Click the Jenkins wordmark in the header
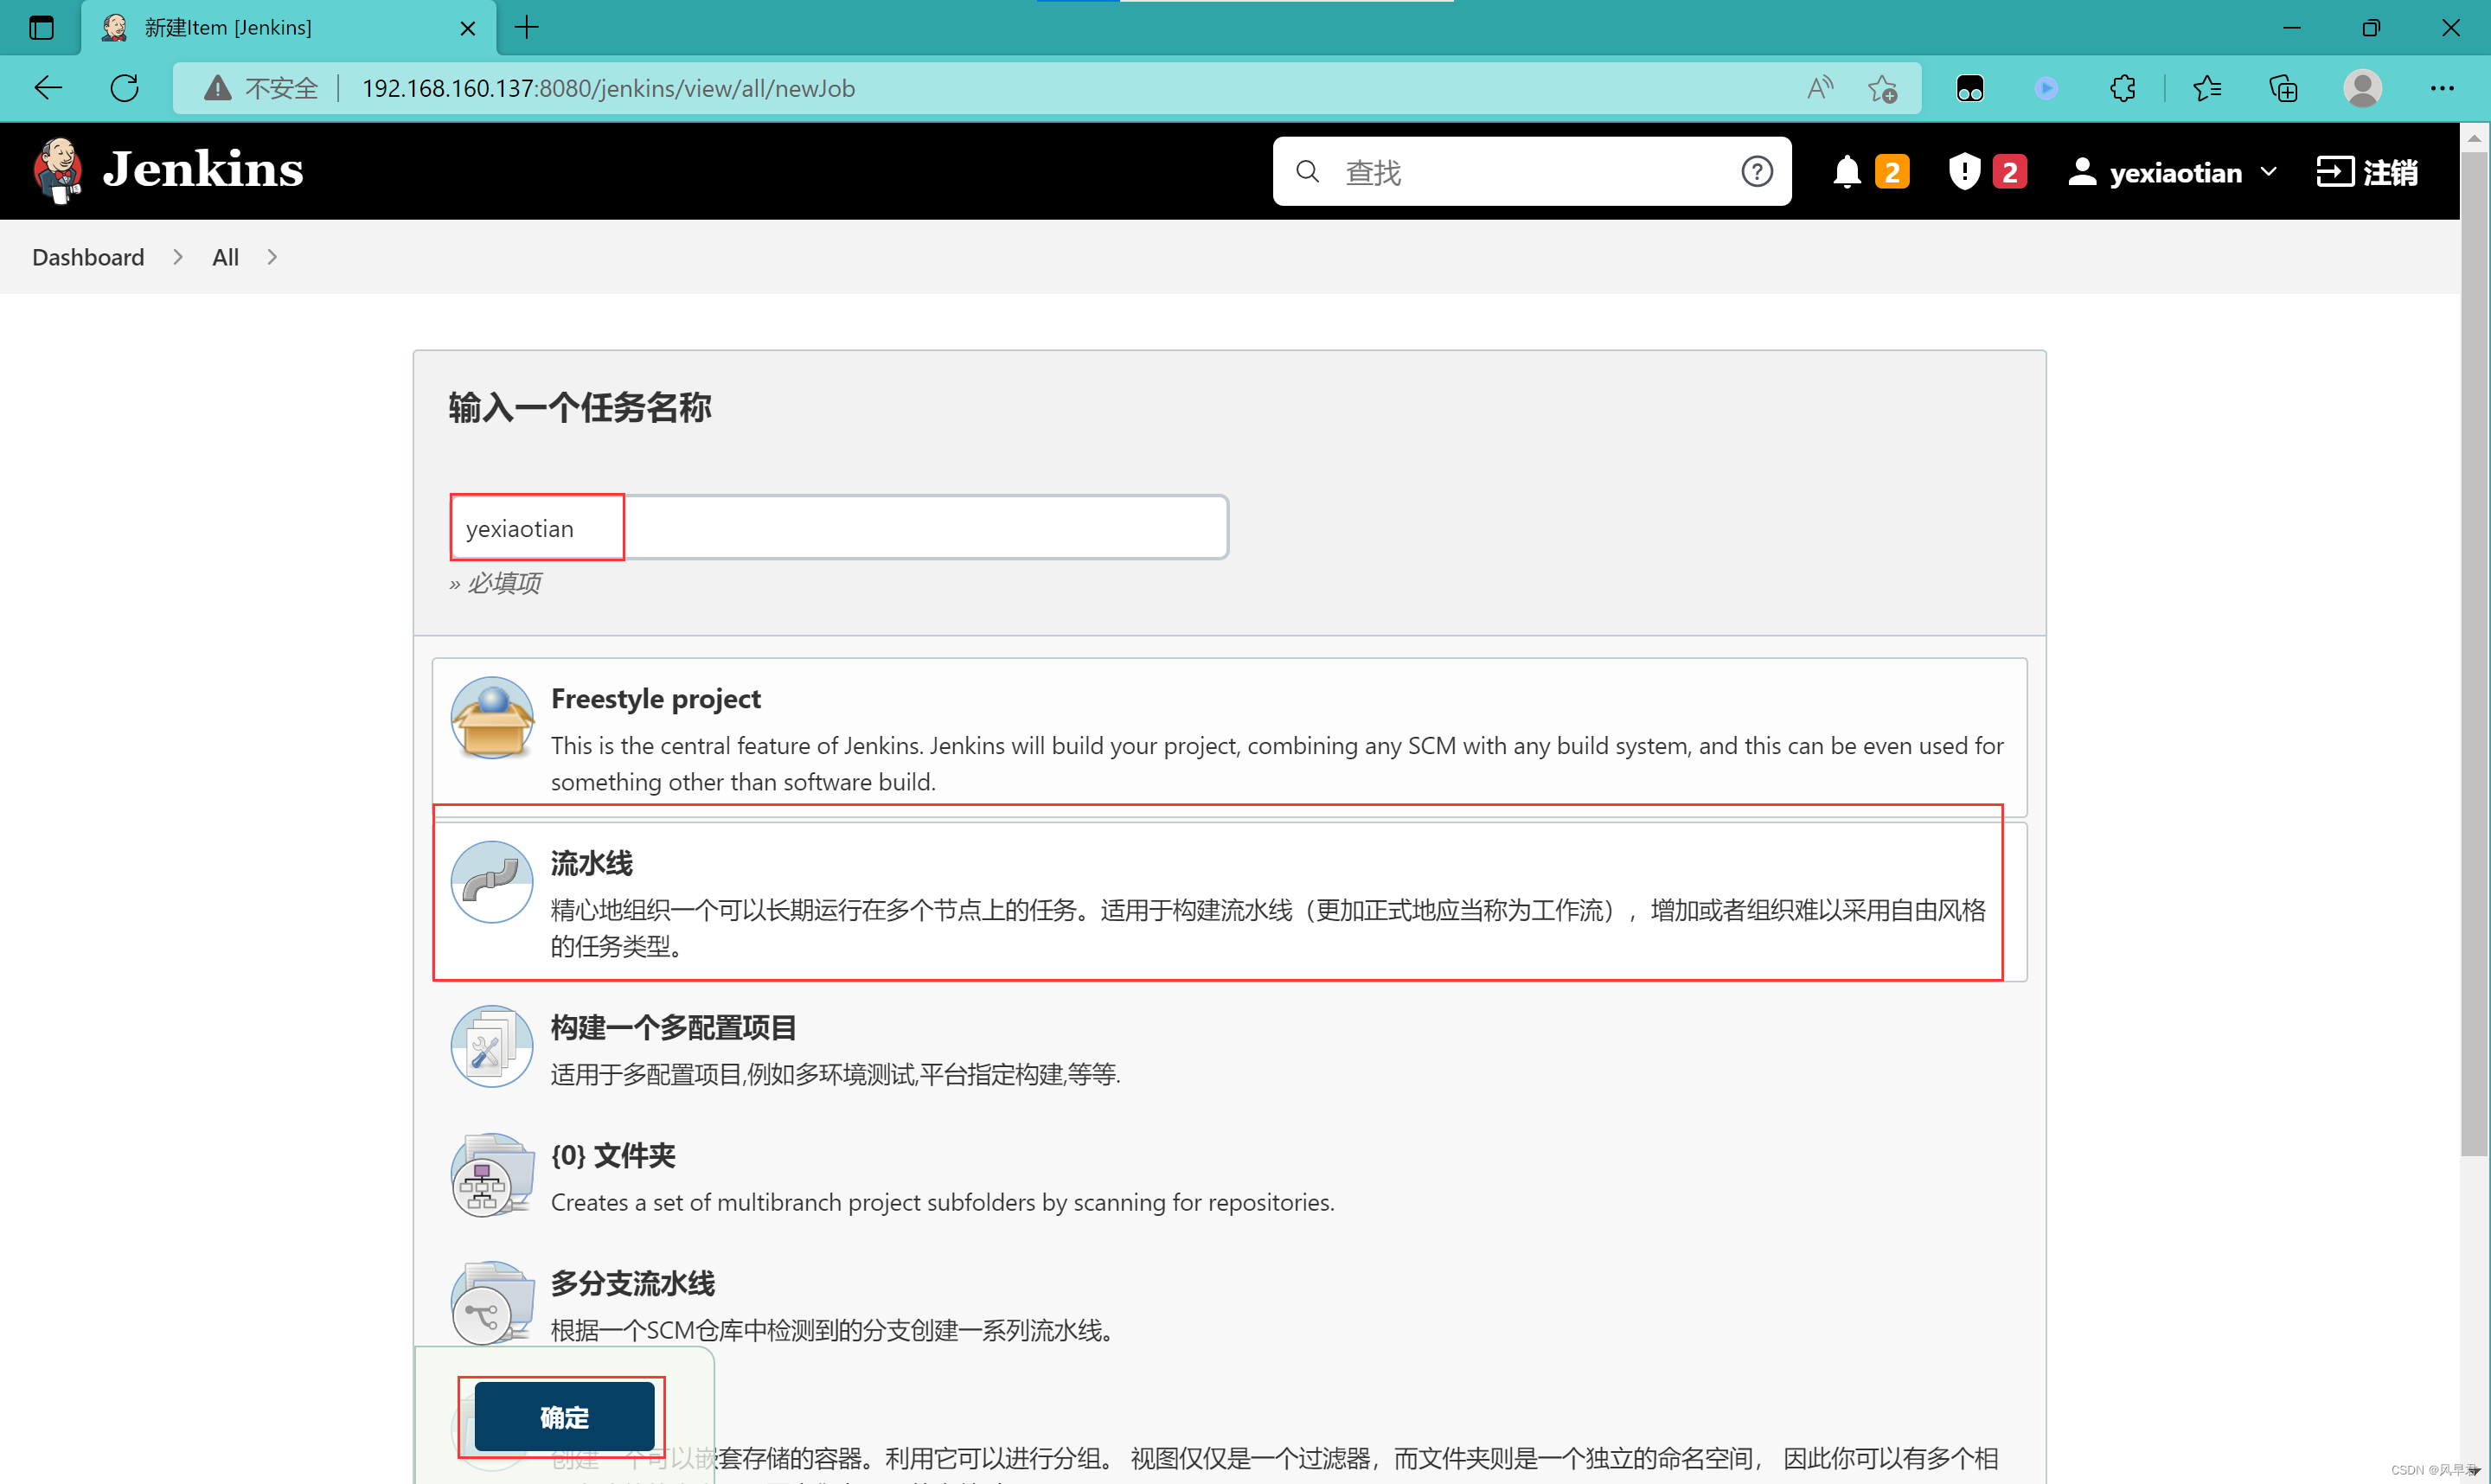 click(203, 170)
